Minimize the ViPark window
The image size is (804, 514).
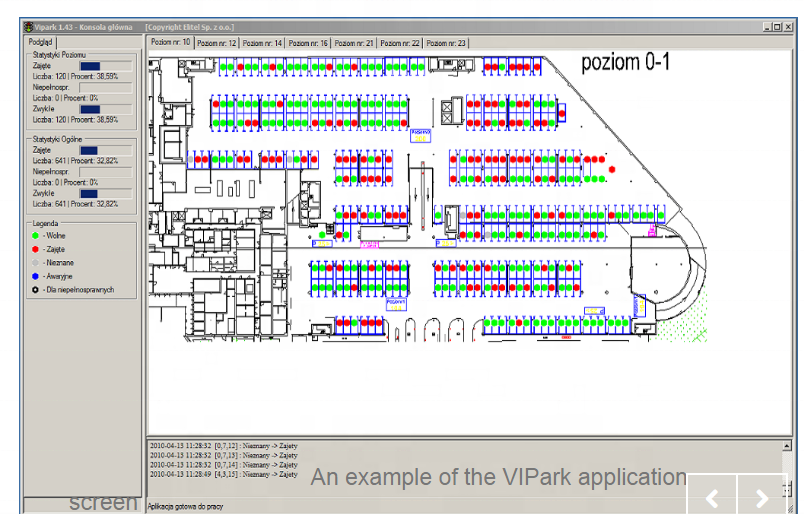pyautogui.click(x=767, y=27)
